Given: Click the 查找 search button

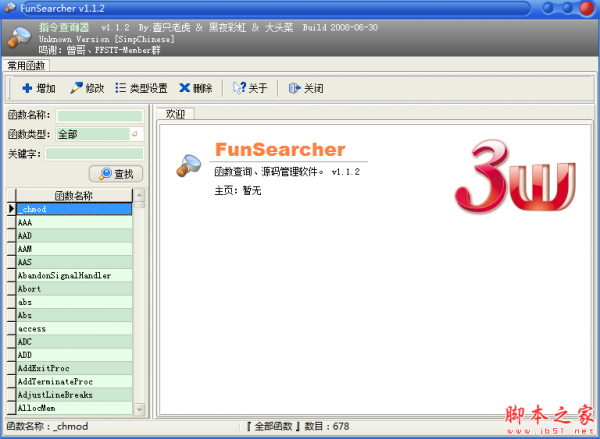Looking at the screenshot, I should 116,174.
